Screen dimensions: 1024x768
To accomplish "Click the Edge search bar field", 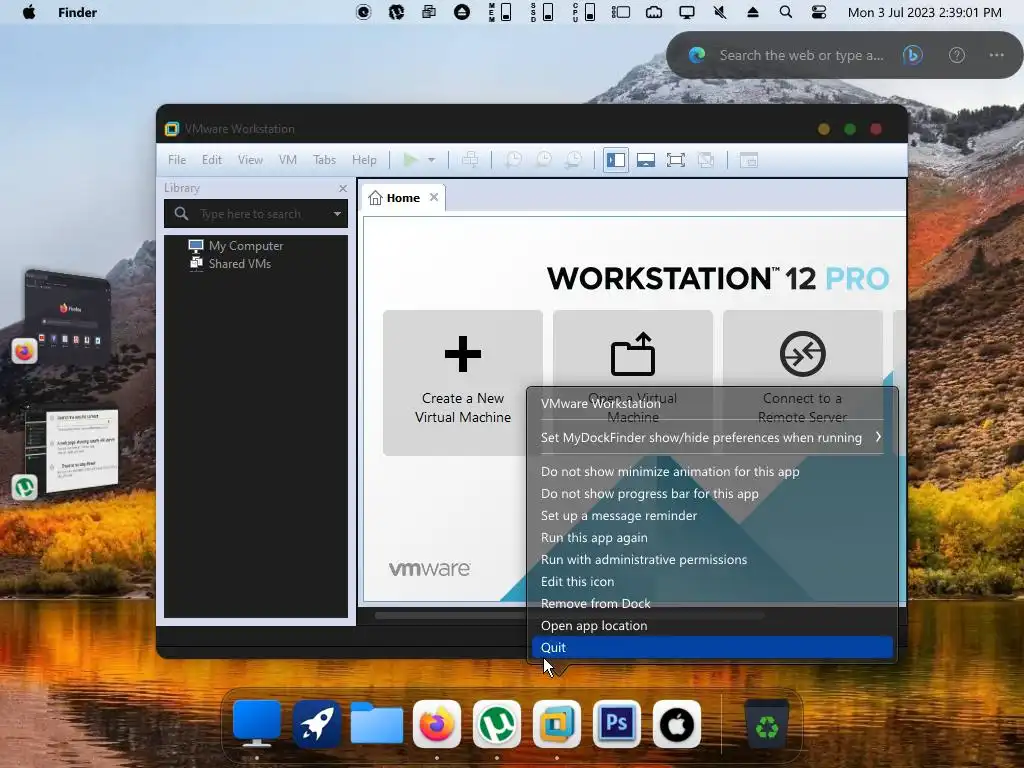I will pyautogui.click(x=801, y=56).
